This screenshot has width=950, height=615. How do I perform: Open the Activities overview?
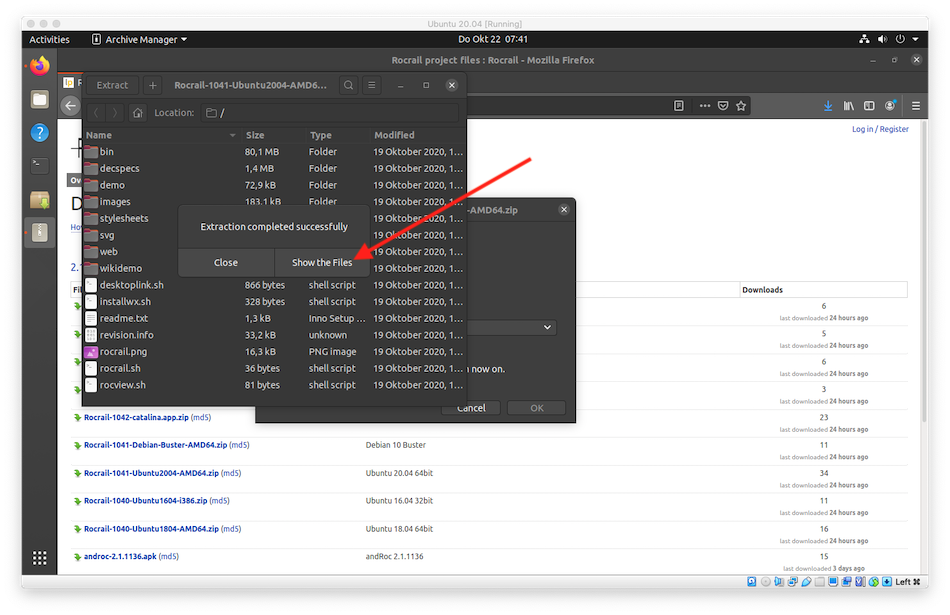pos(49,40)
